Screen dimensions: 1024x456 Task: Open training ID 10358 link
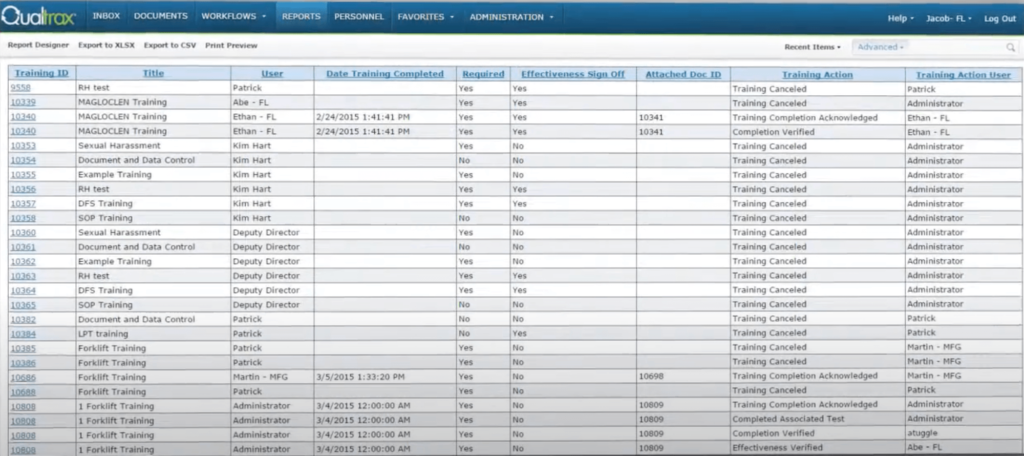23,218
